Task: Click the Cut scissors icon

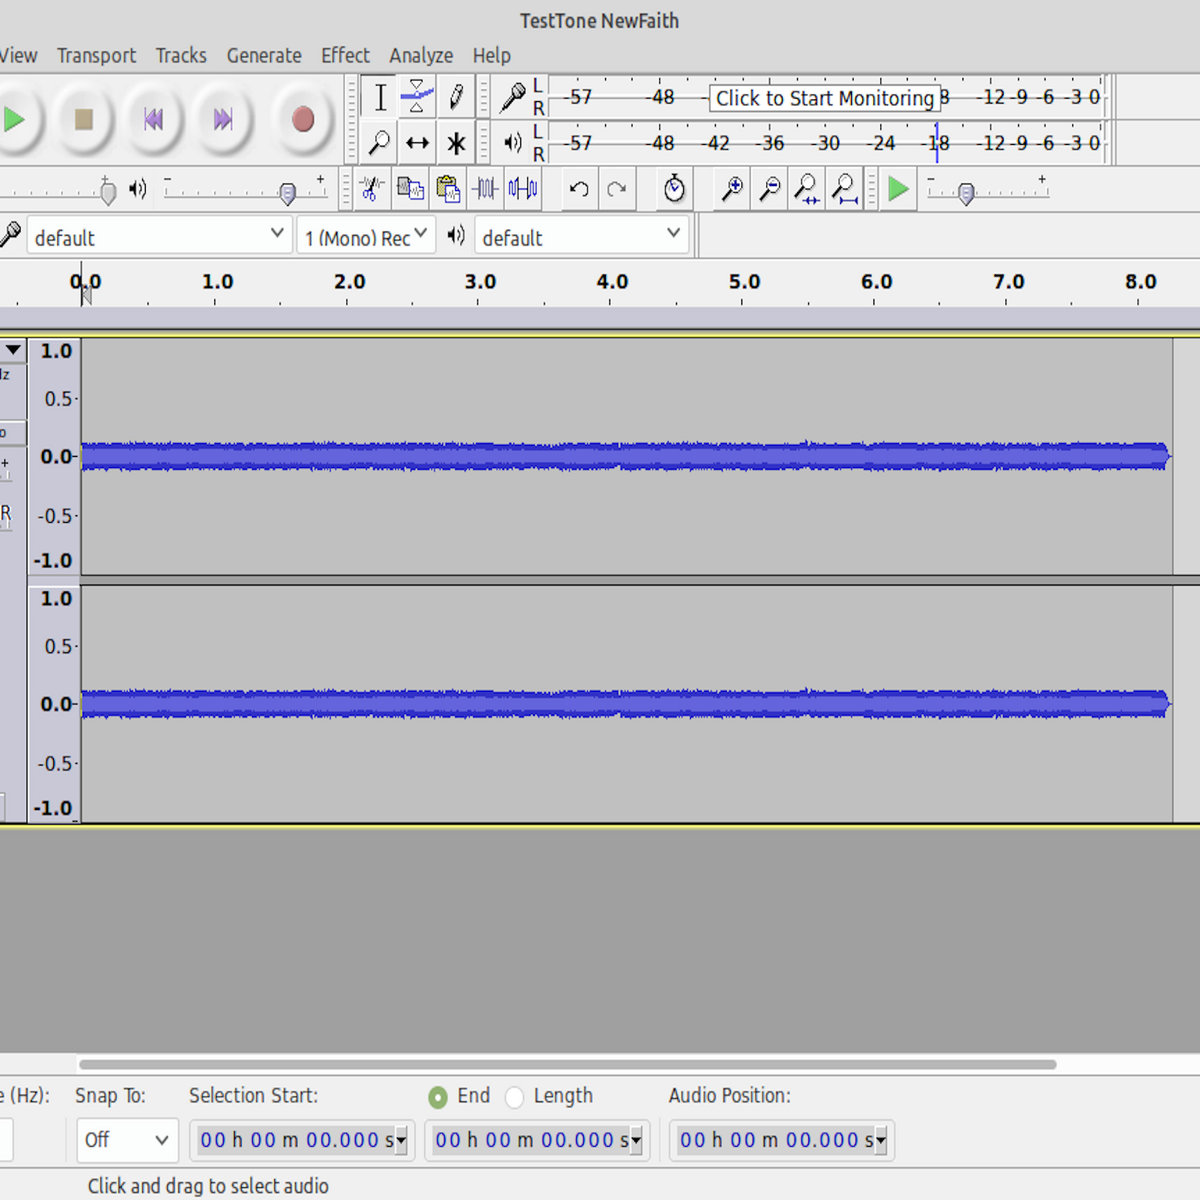Action: [x=372, y=188]
